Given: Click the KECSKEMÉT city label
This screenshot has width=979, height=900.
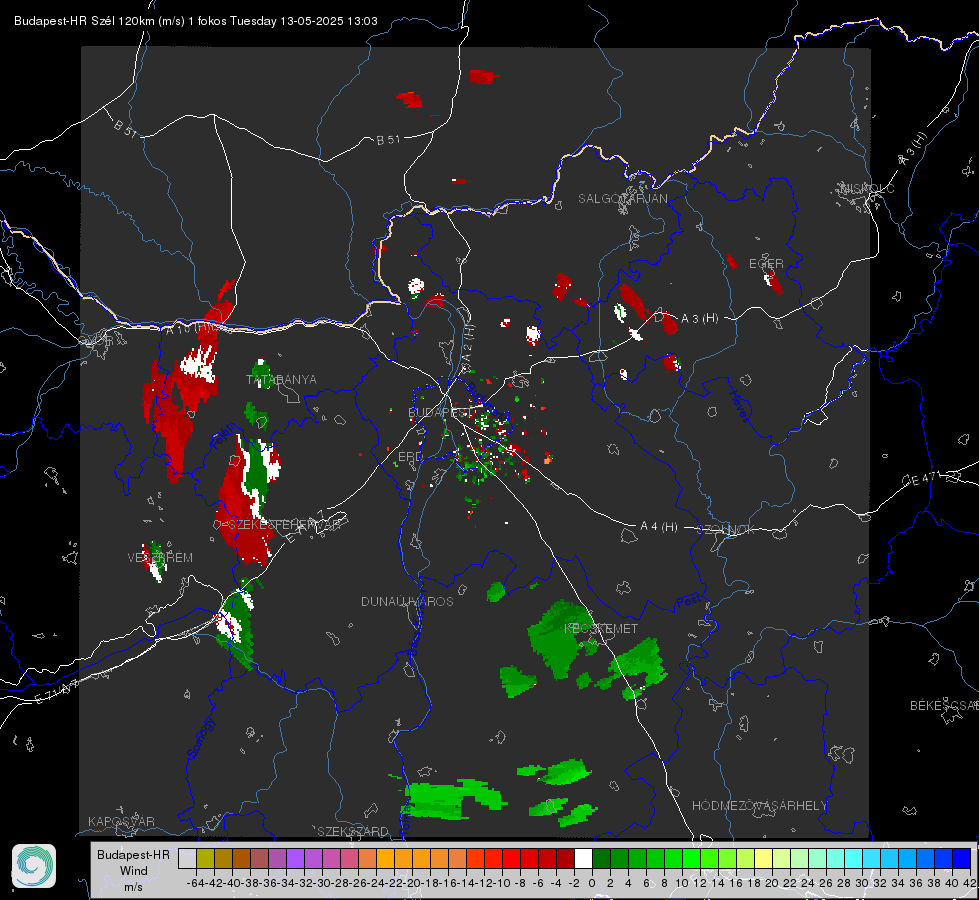Looking at the screenshot, I should [601, 628].
